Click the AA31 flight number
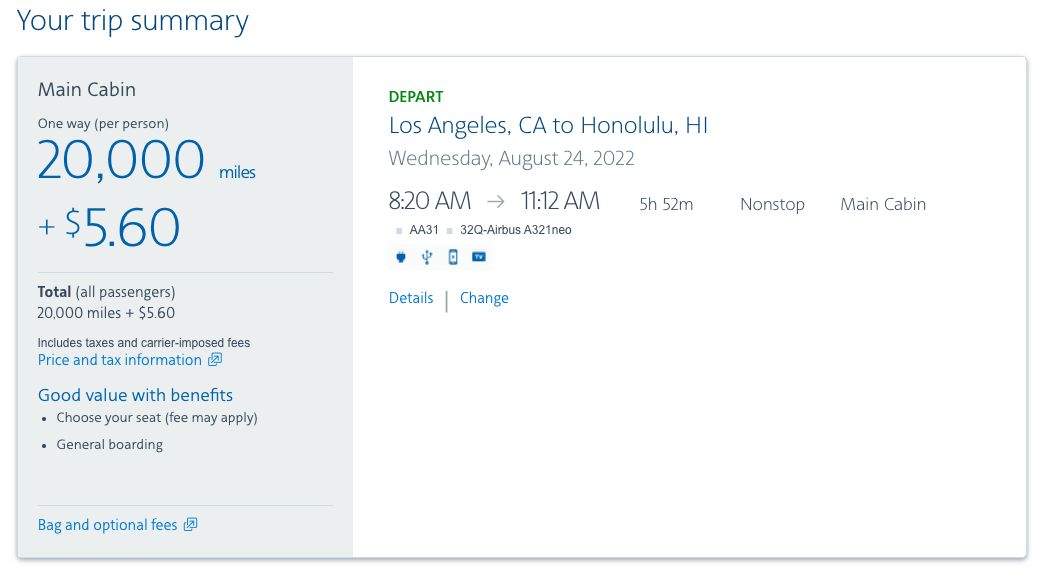The width and height of the screenshot is (1052, 577). tap(424, 230)
